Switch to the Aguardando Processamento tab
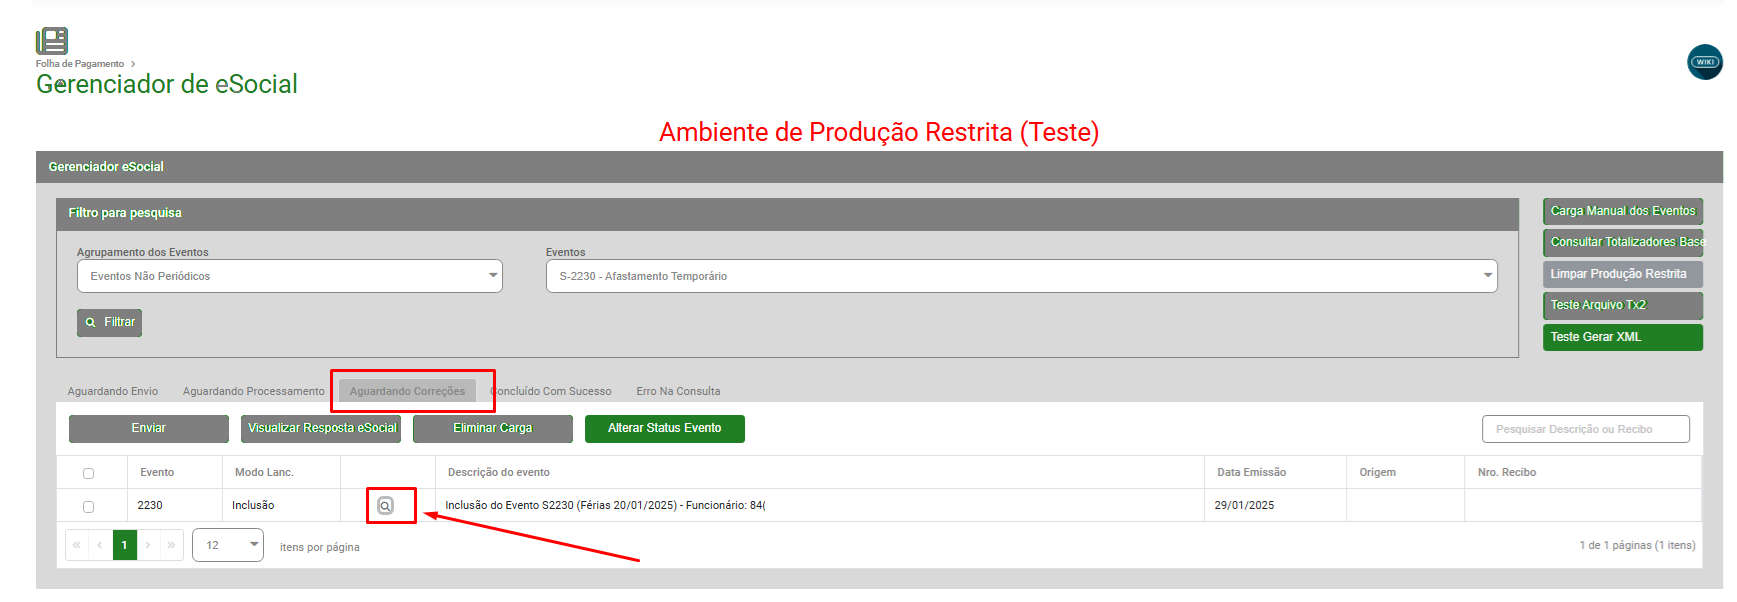The width and height of the screenshot is (1737, 602). 254,391
